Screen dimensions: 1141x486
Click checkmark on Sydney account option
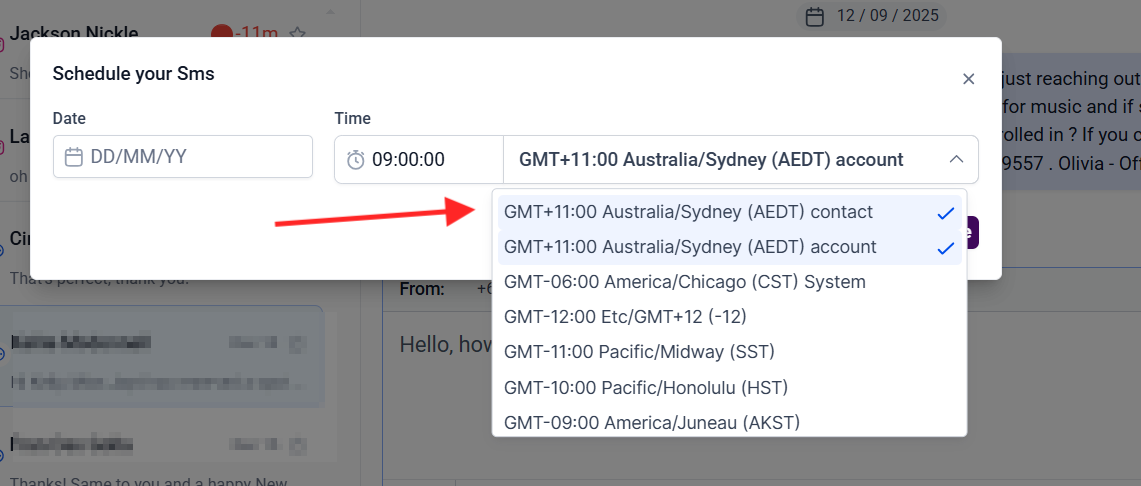coord(945,248)
